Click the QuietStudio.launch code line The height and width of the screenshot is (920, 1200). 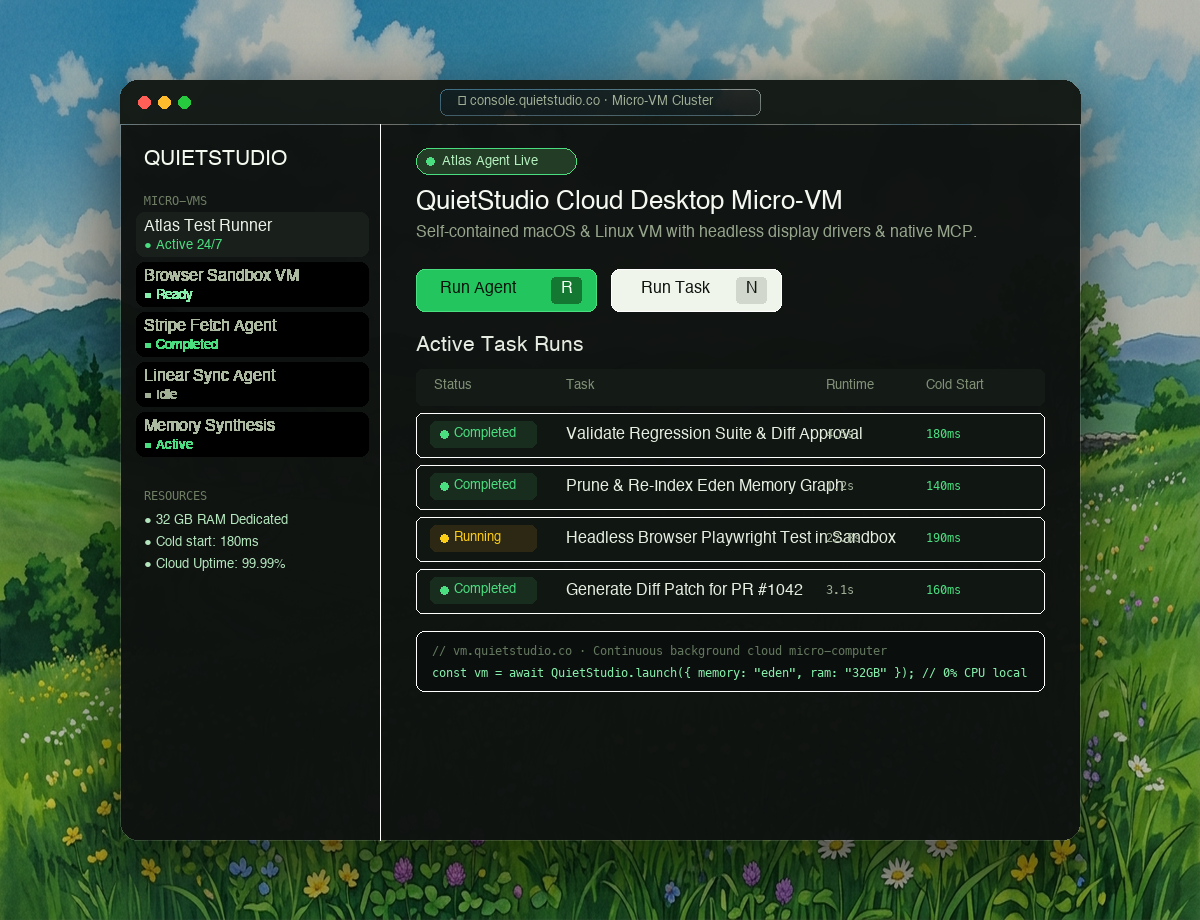coord(729,673)
